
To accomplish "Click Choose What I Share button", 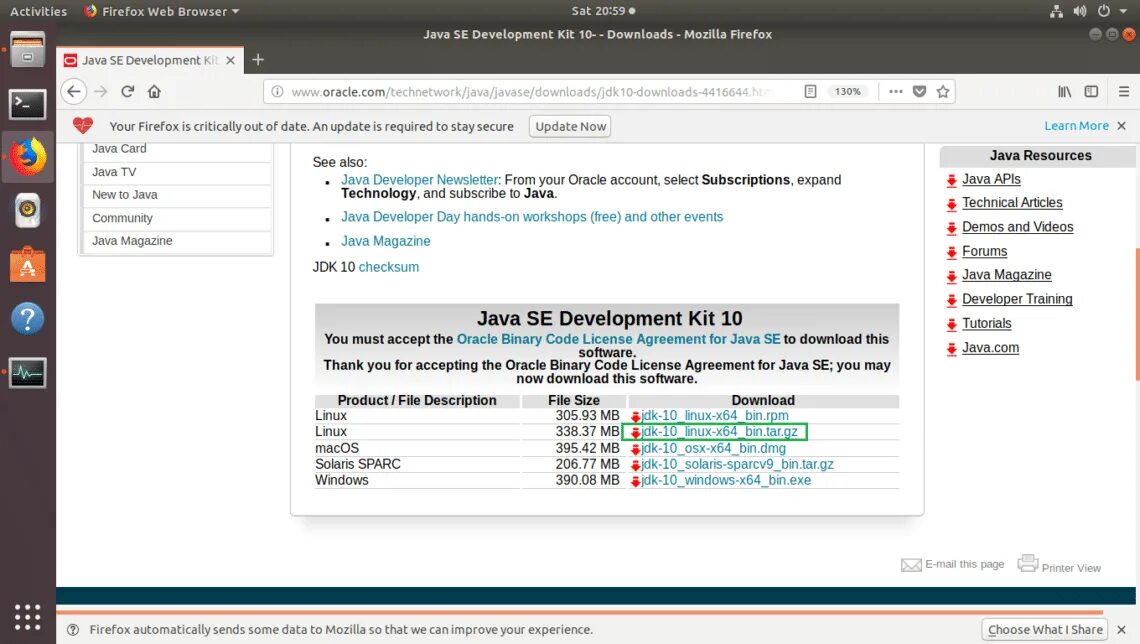I will coord(1045,629).
